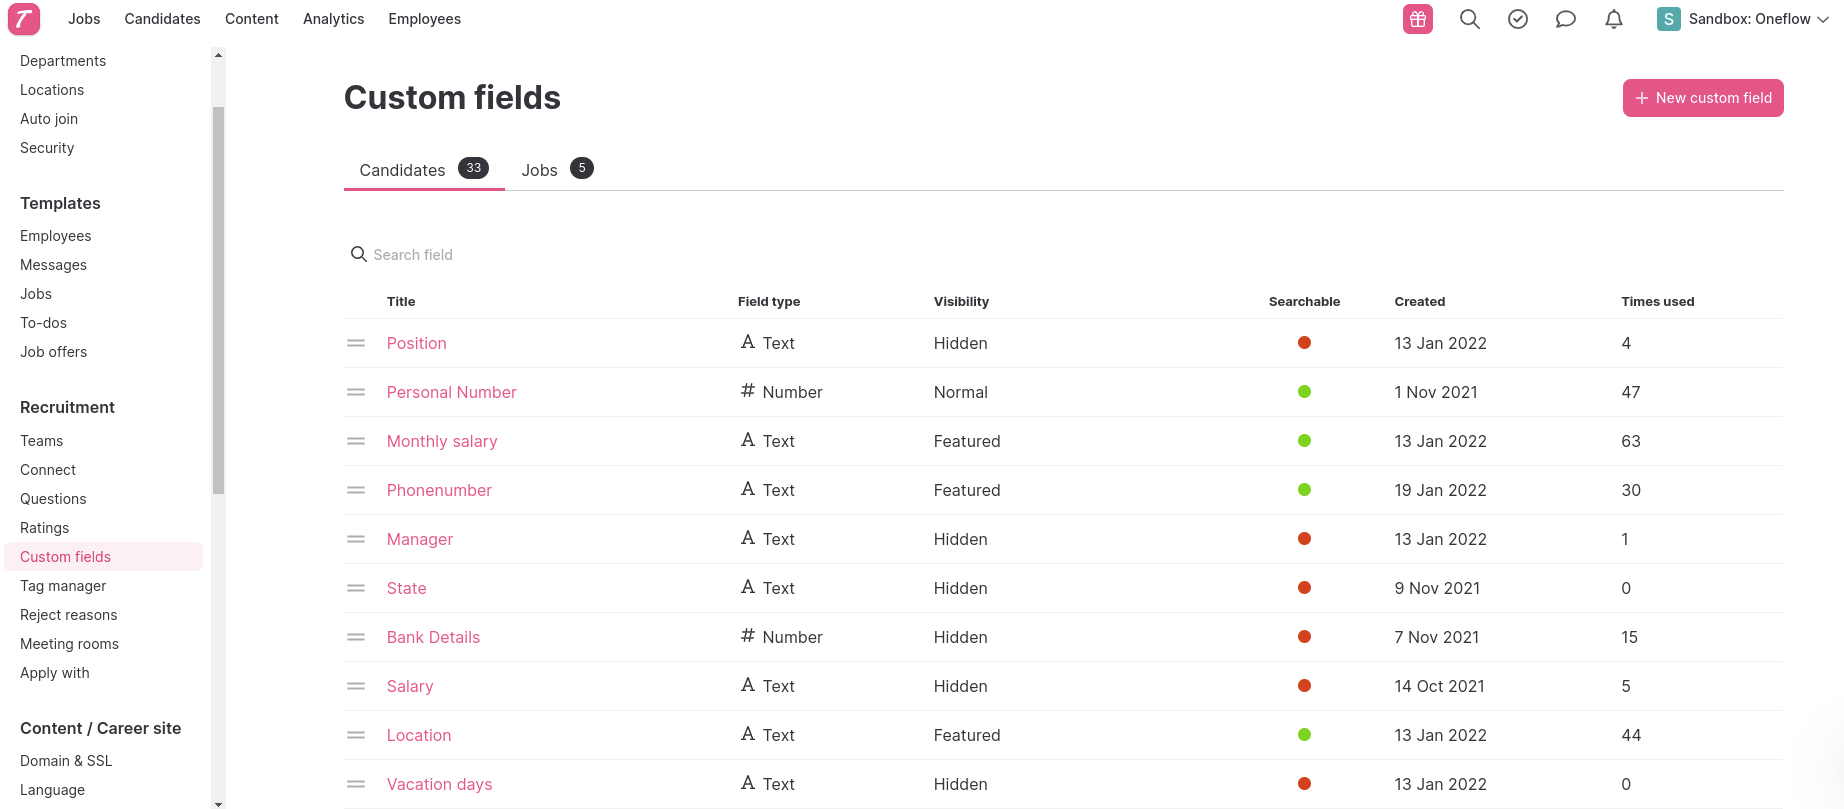Open the Salary custom field
1844x809 pixels.
(410, 686)
